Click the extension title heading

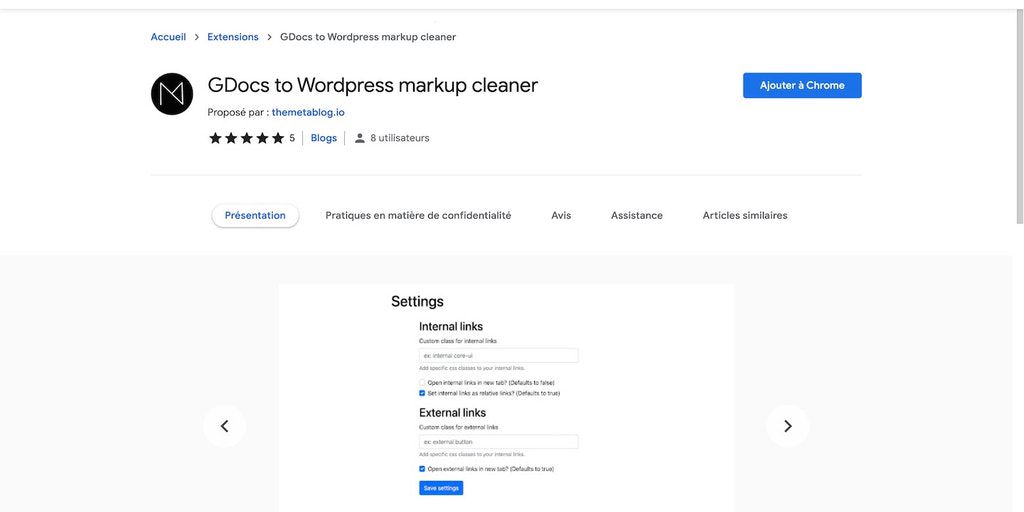click(373, 86)
